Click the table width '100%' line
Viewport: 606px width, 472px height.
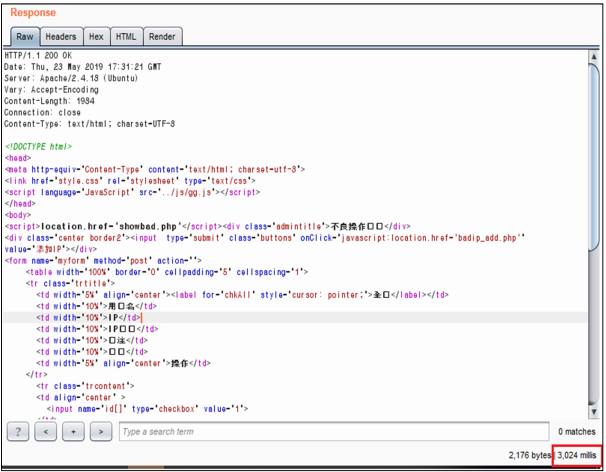(167, 272)
